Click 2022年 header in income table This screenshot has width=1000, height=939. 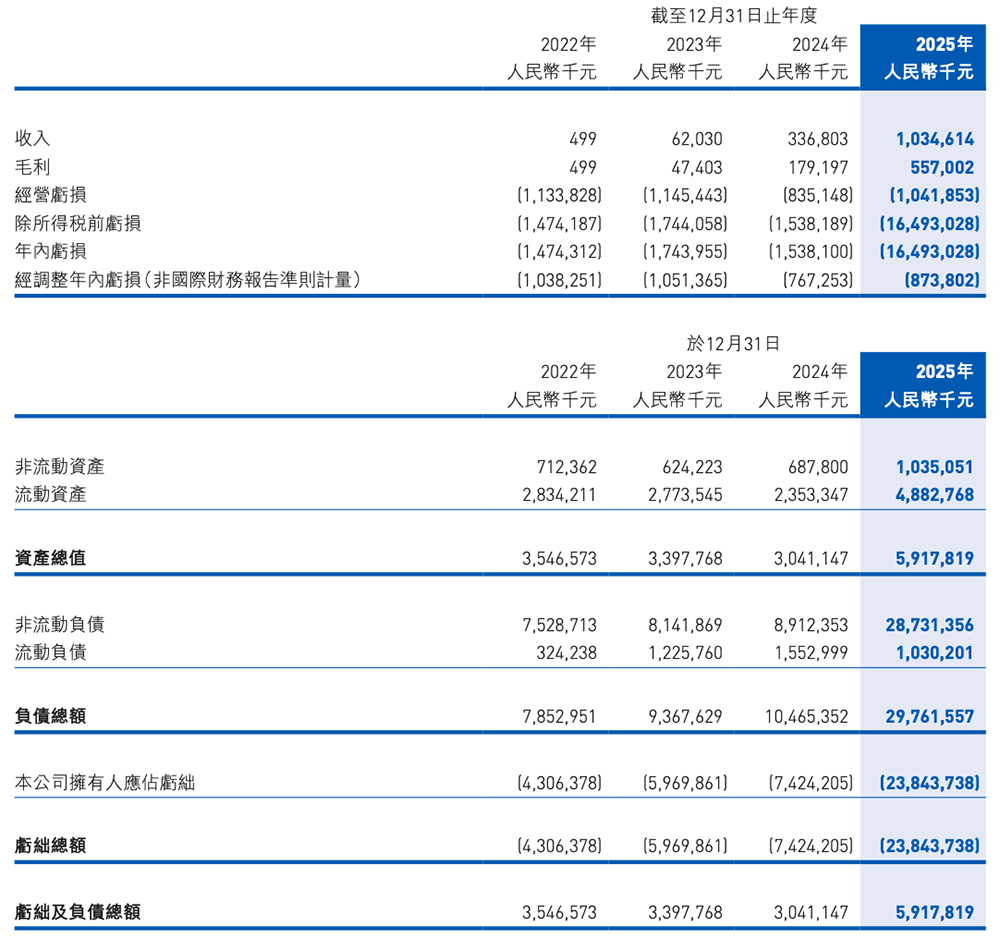[x=568, y=44]
